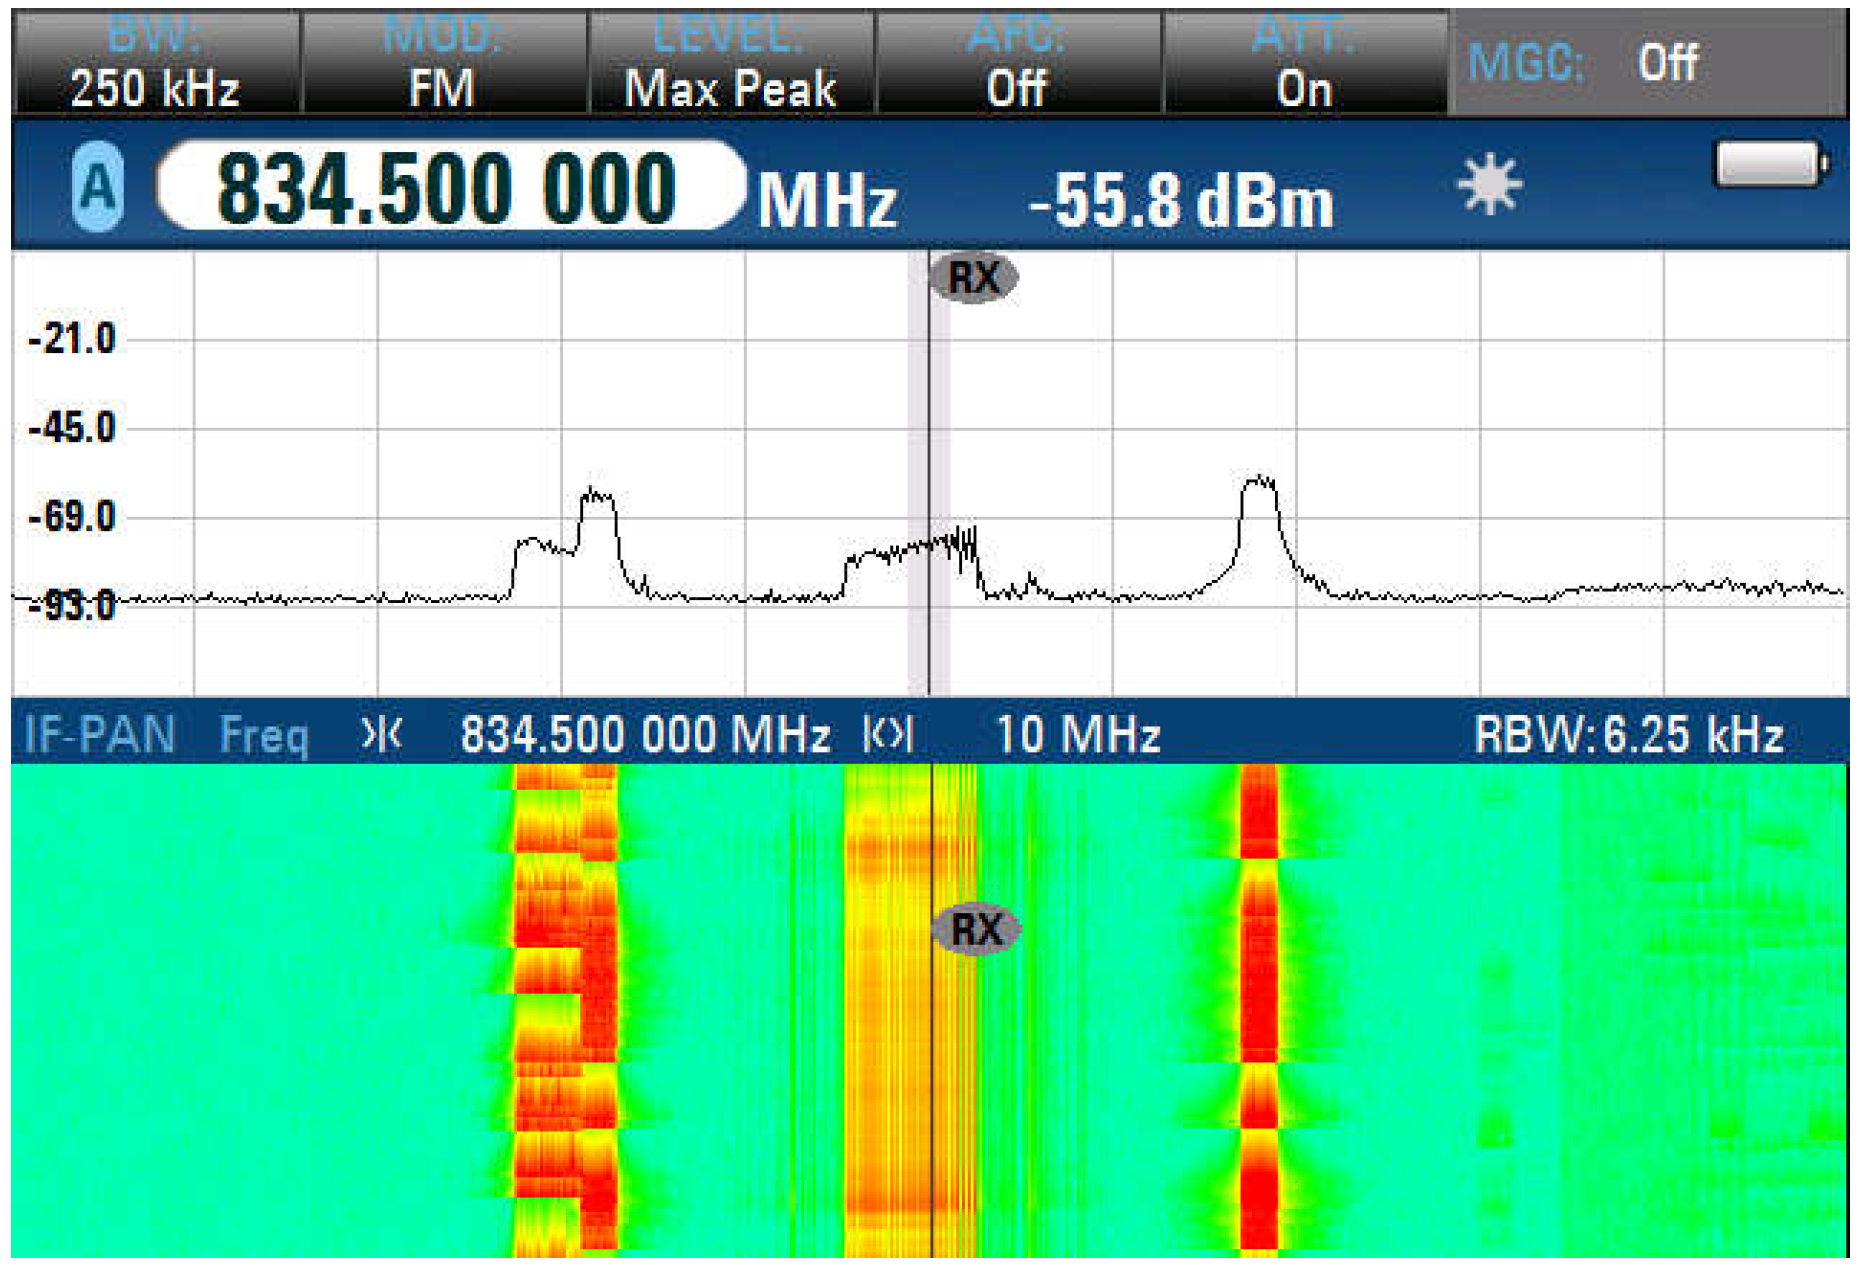
Task: Click the center frequency icon beside Freq
Action: [x=381, y=735]
